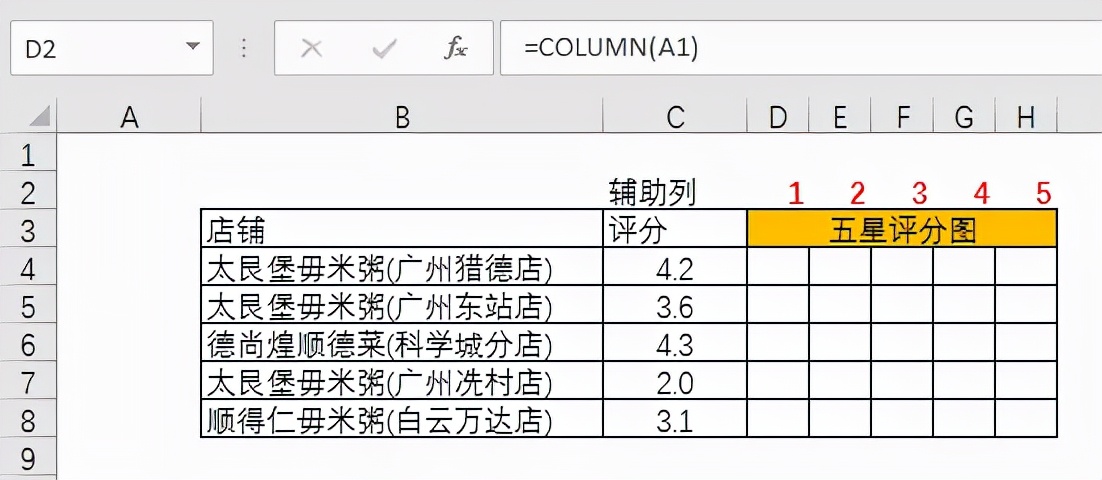1102x480 pixels.
Task: Click the Name Box showing D2
Action: click(x=112, y=48)
